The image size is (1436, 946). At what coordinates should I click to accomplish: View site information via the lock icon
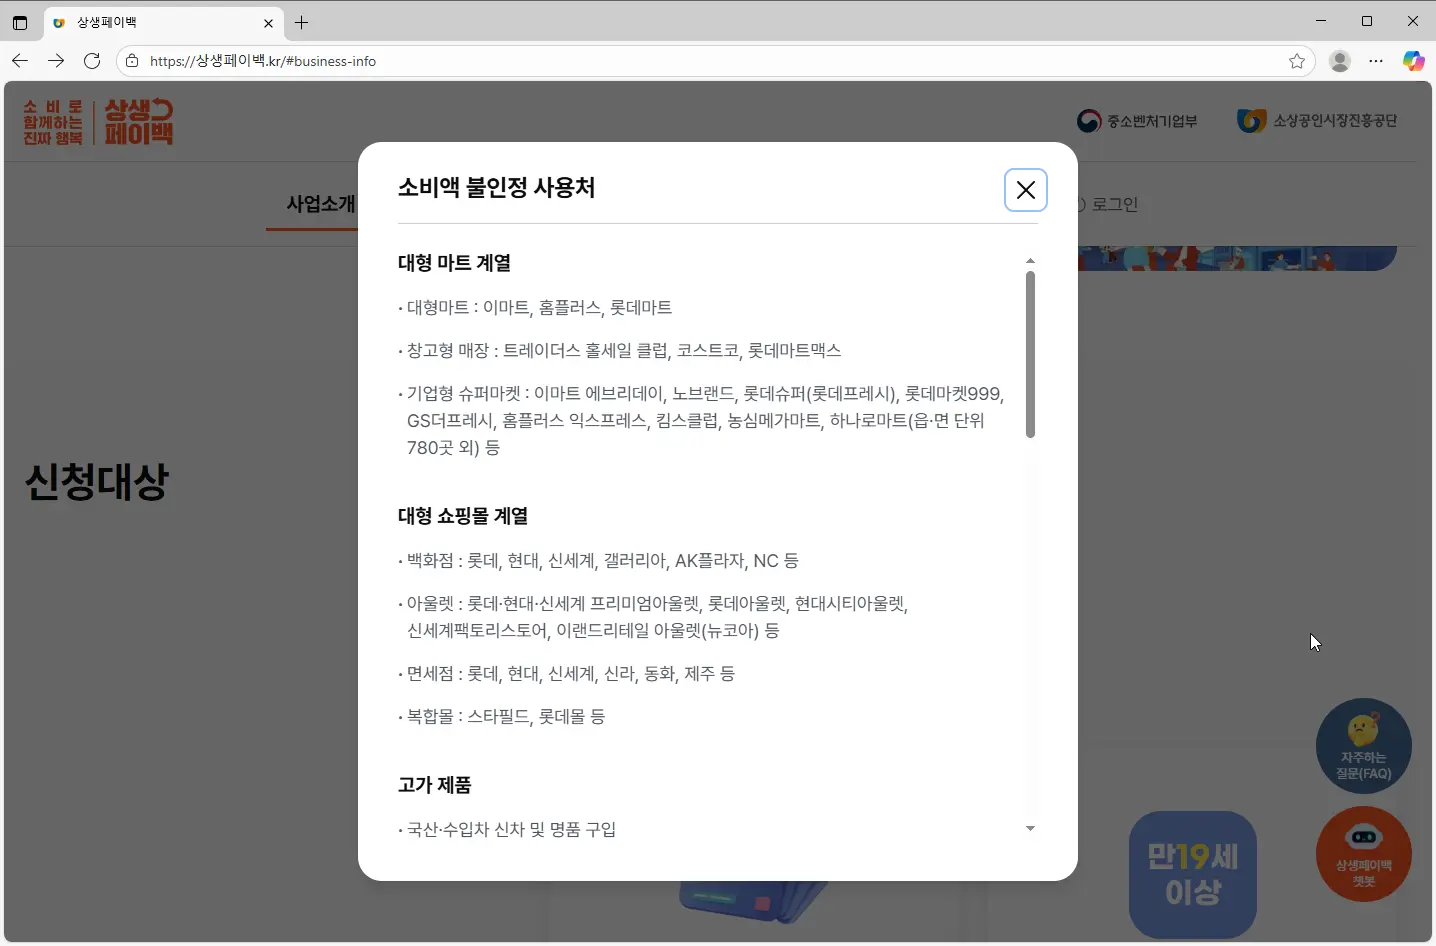pos(131,61)
